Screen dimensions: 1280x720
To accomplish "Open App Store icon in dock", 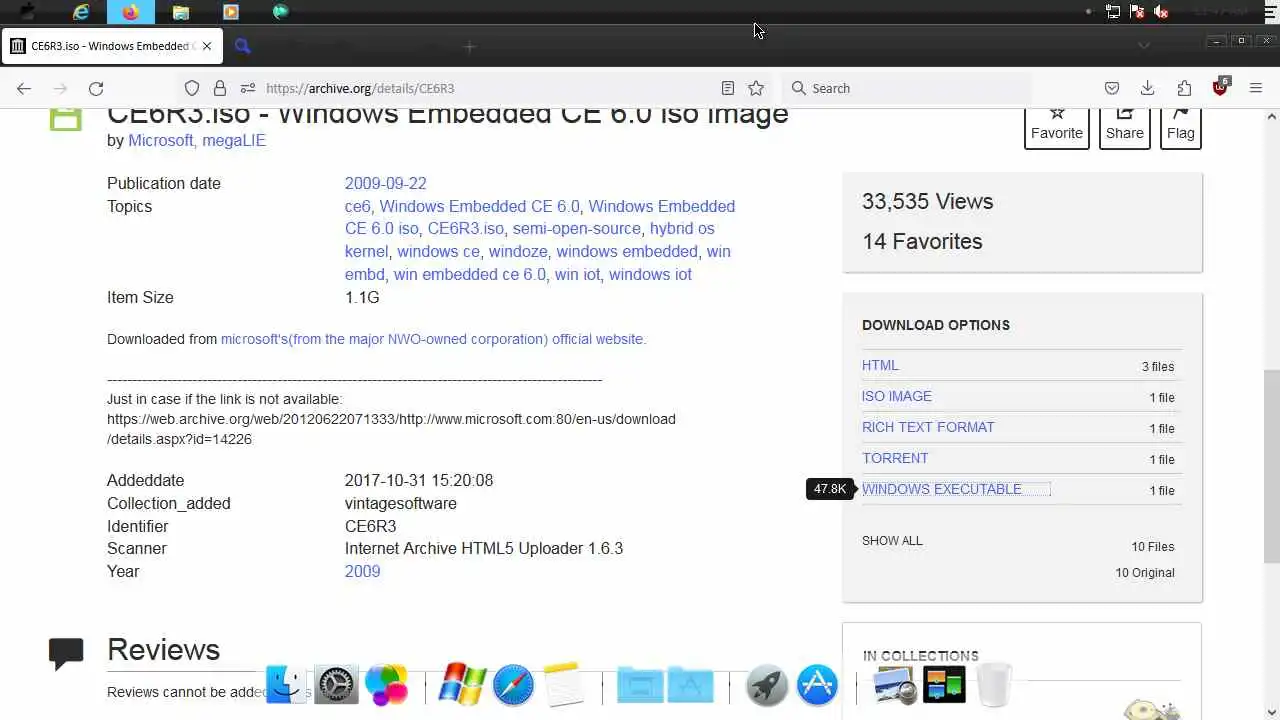I will (x=817, y=685).
